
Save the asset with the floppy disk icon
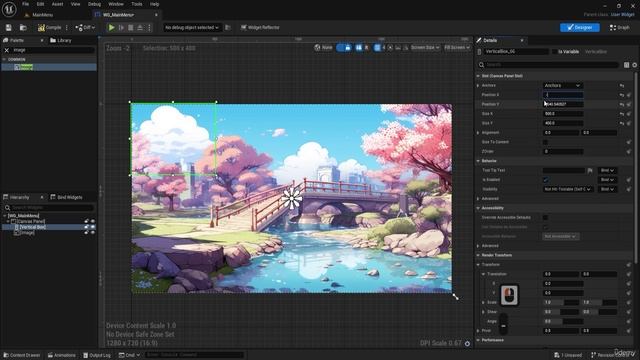[9, 27]
